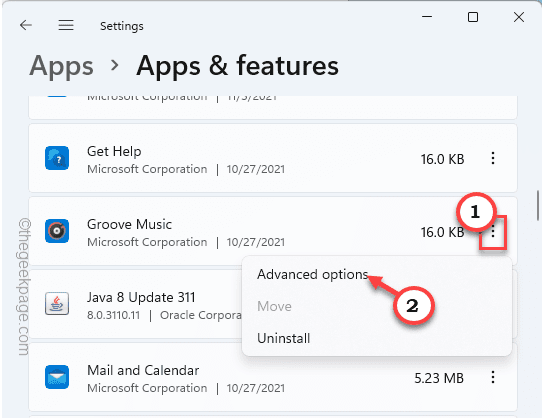Click the 16.0 KB size for Get Help

click(x=442, y=159)
